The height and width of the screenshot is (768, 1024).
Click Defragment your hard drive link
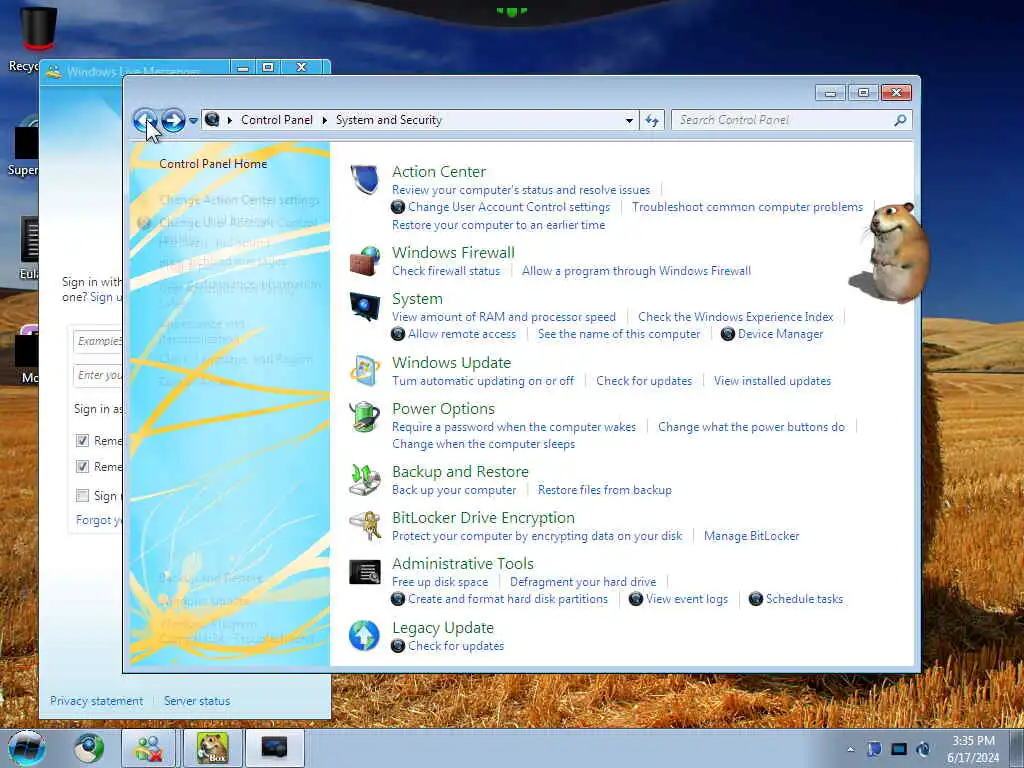point(583,583)
